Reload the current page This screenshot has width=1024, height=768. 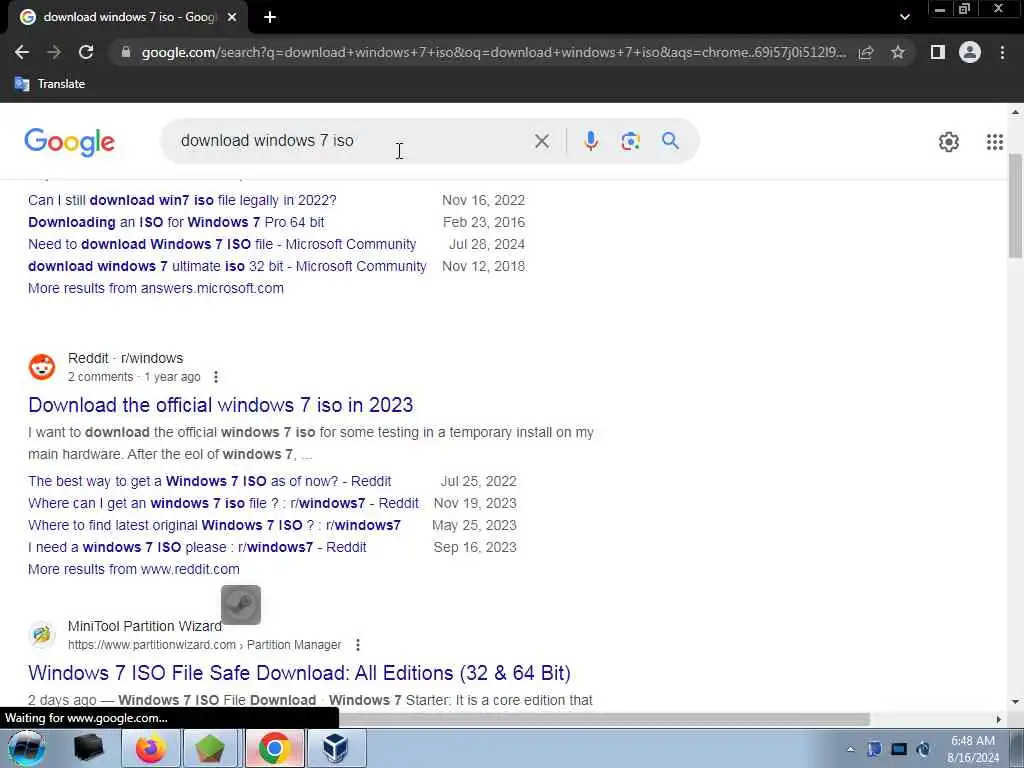point(86,52)
